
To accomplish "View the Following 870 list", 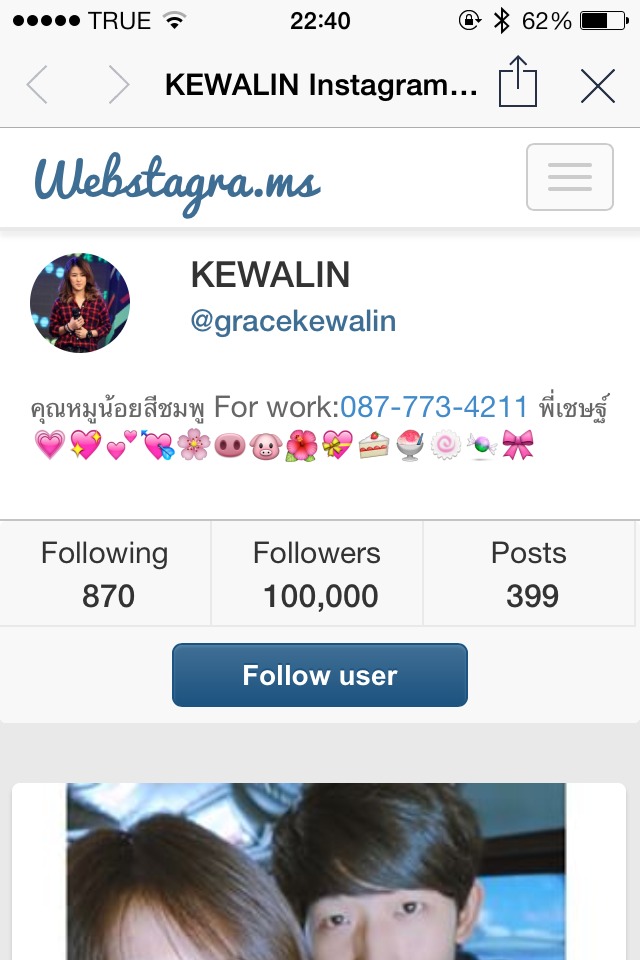I will tap(105, 573).
